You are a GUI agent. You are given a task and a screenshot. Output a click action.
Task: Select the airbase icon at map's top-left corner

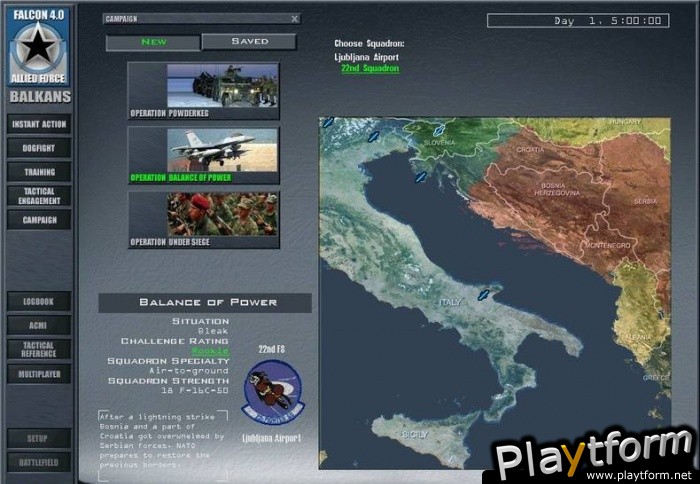click(328, 122)
